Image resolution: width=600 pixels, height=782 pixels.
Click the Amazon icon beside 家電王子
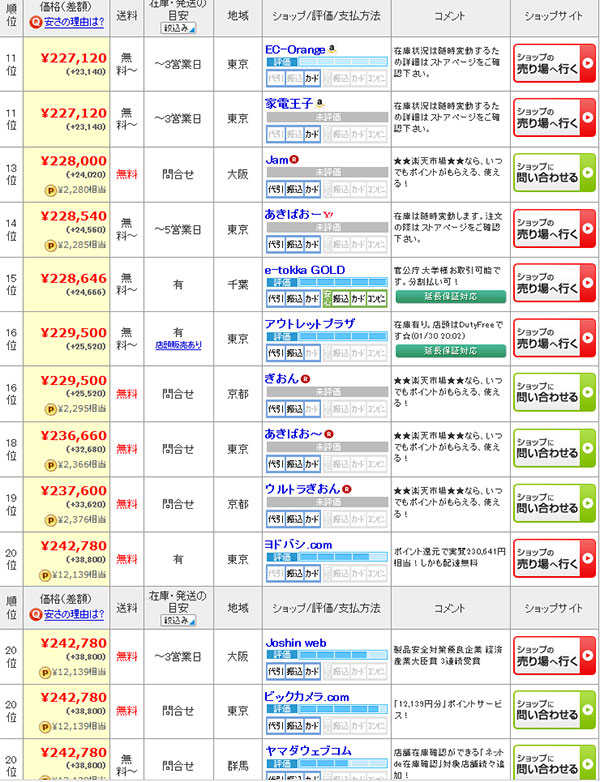click(320, 104)
